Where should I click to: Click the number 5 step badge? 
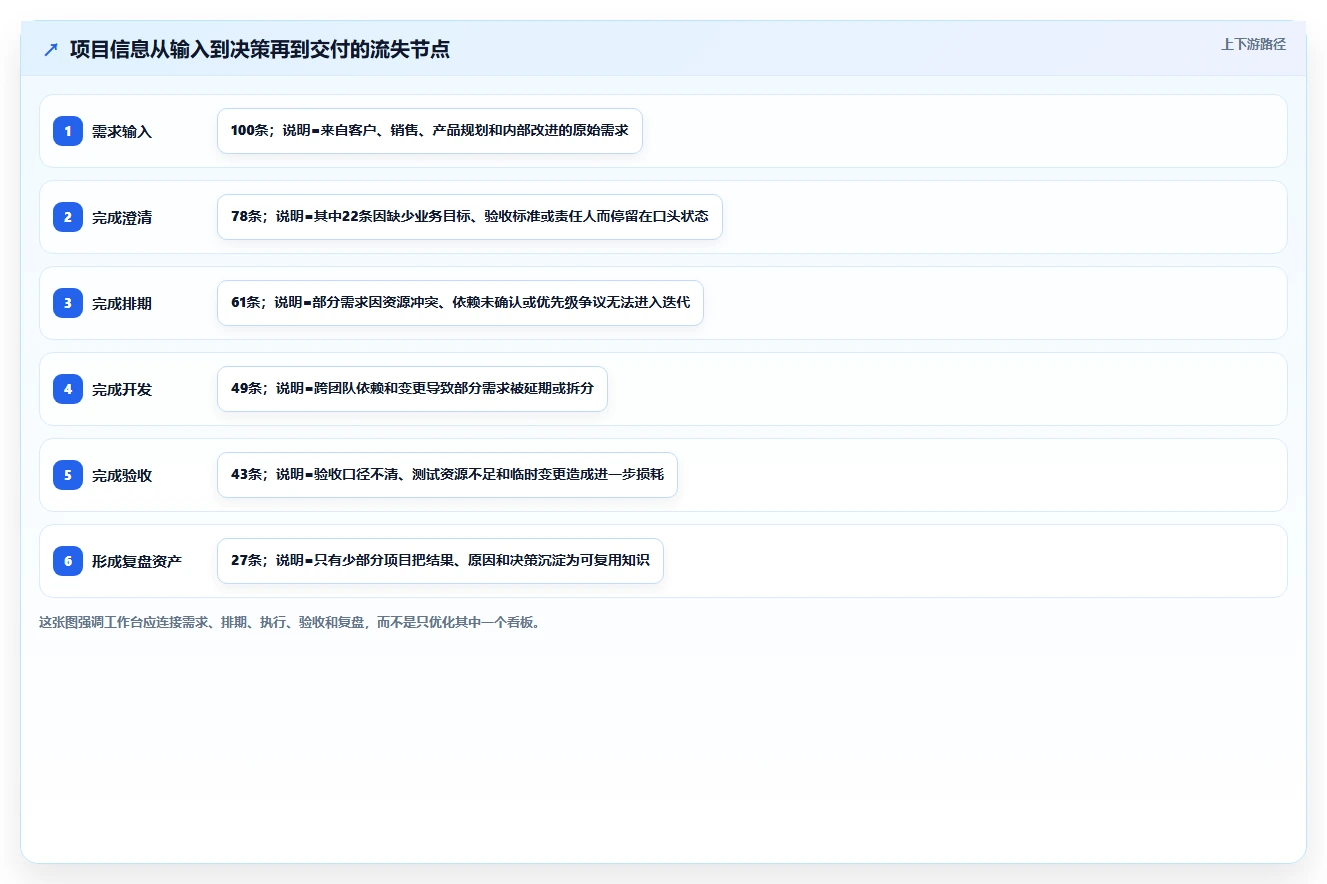point(68,475)
